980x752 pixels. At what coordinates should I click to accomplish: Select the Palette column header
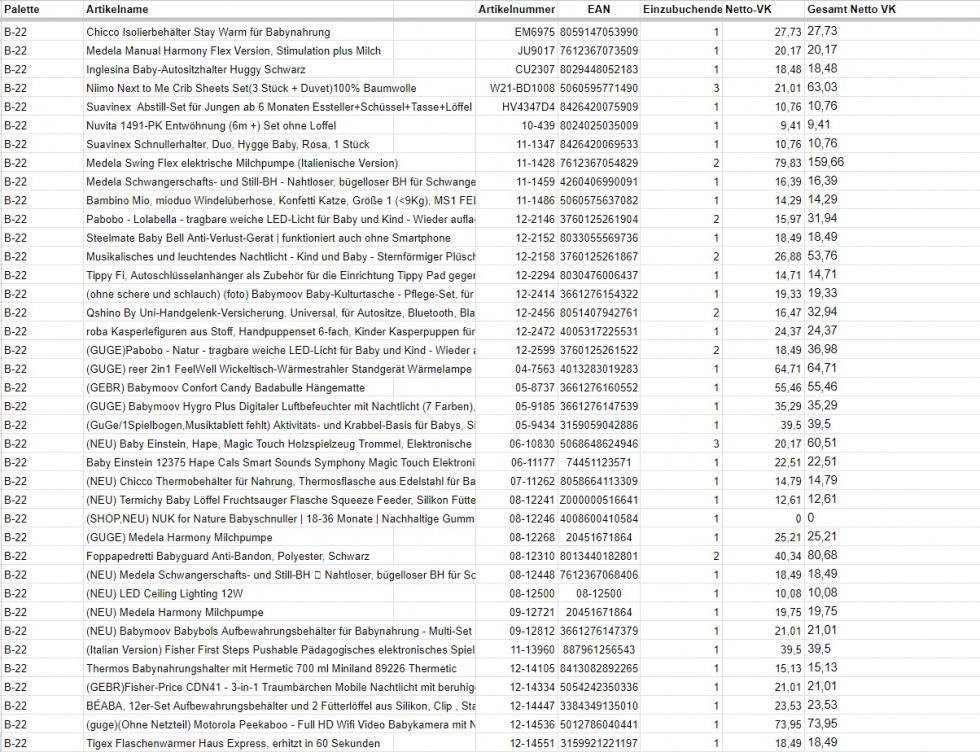(x=21, y=9)
